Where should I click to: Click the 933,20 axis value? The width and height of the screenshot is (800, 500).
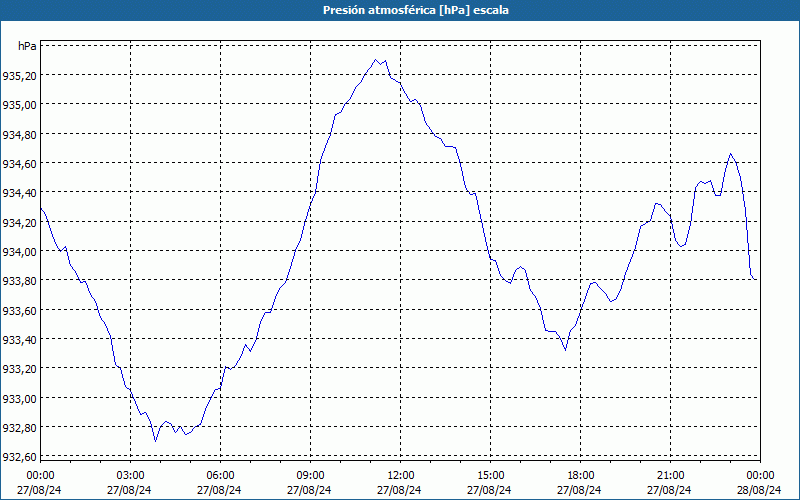[x=20, y=369]
